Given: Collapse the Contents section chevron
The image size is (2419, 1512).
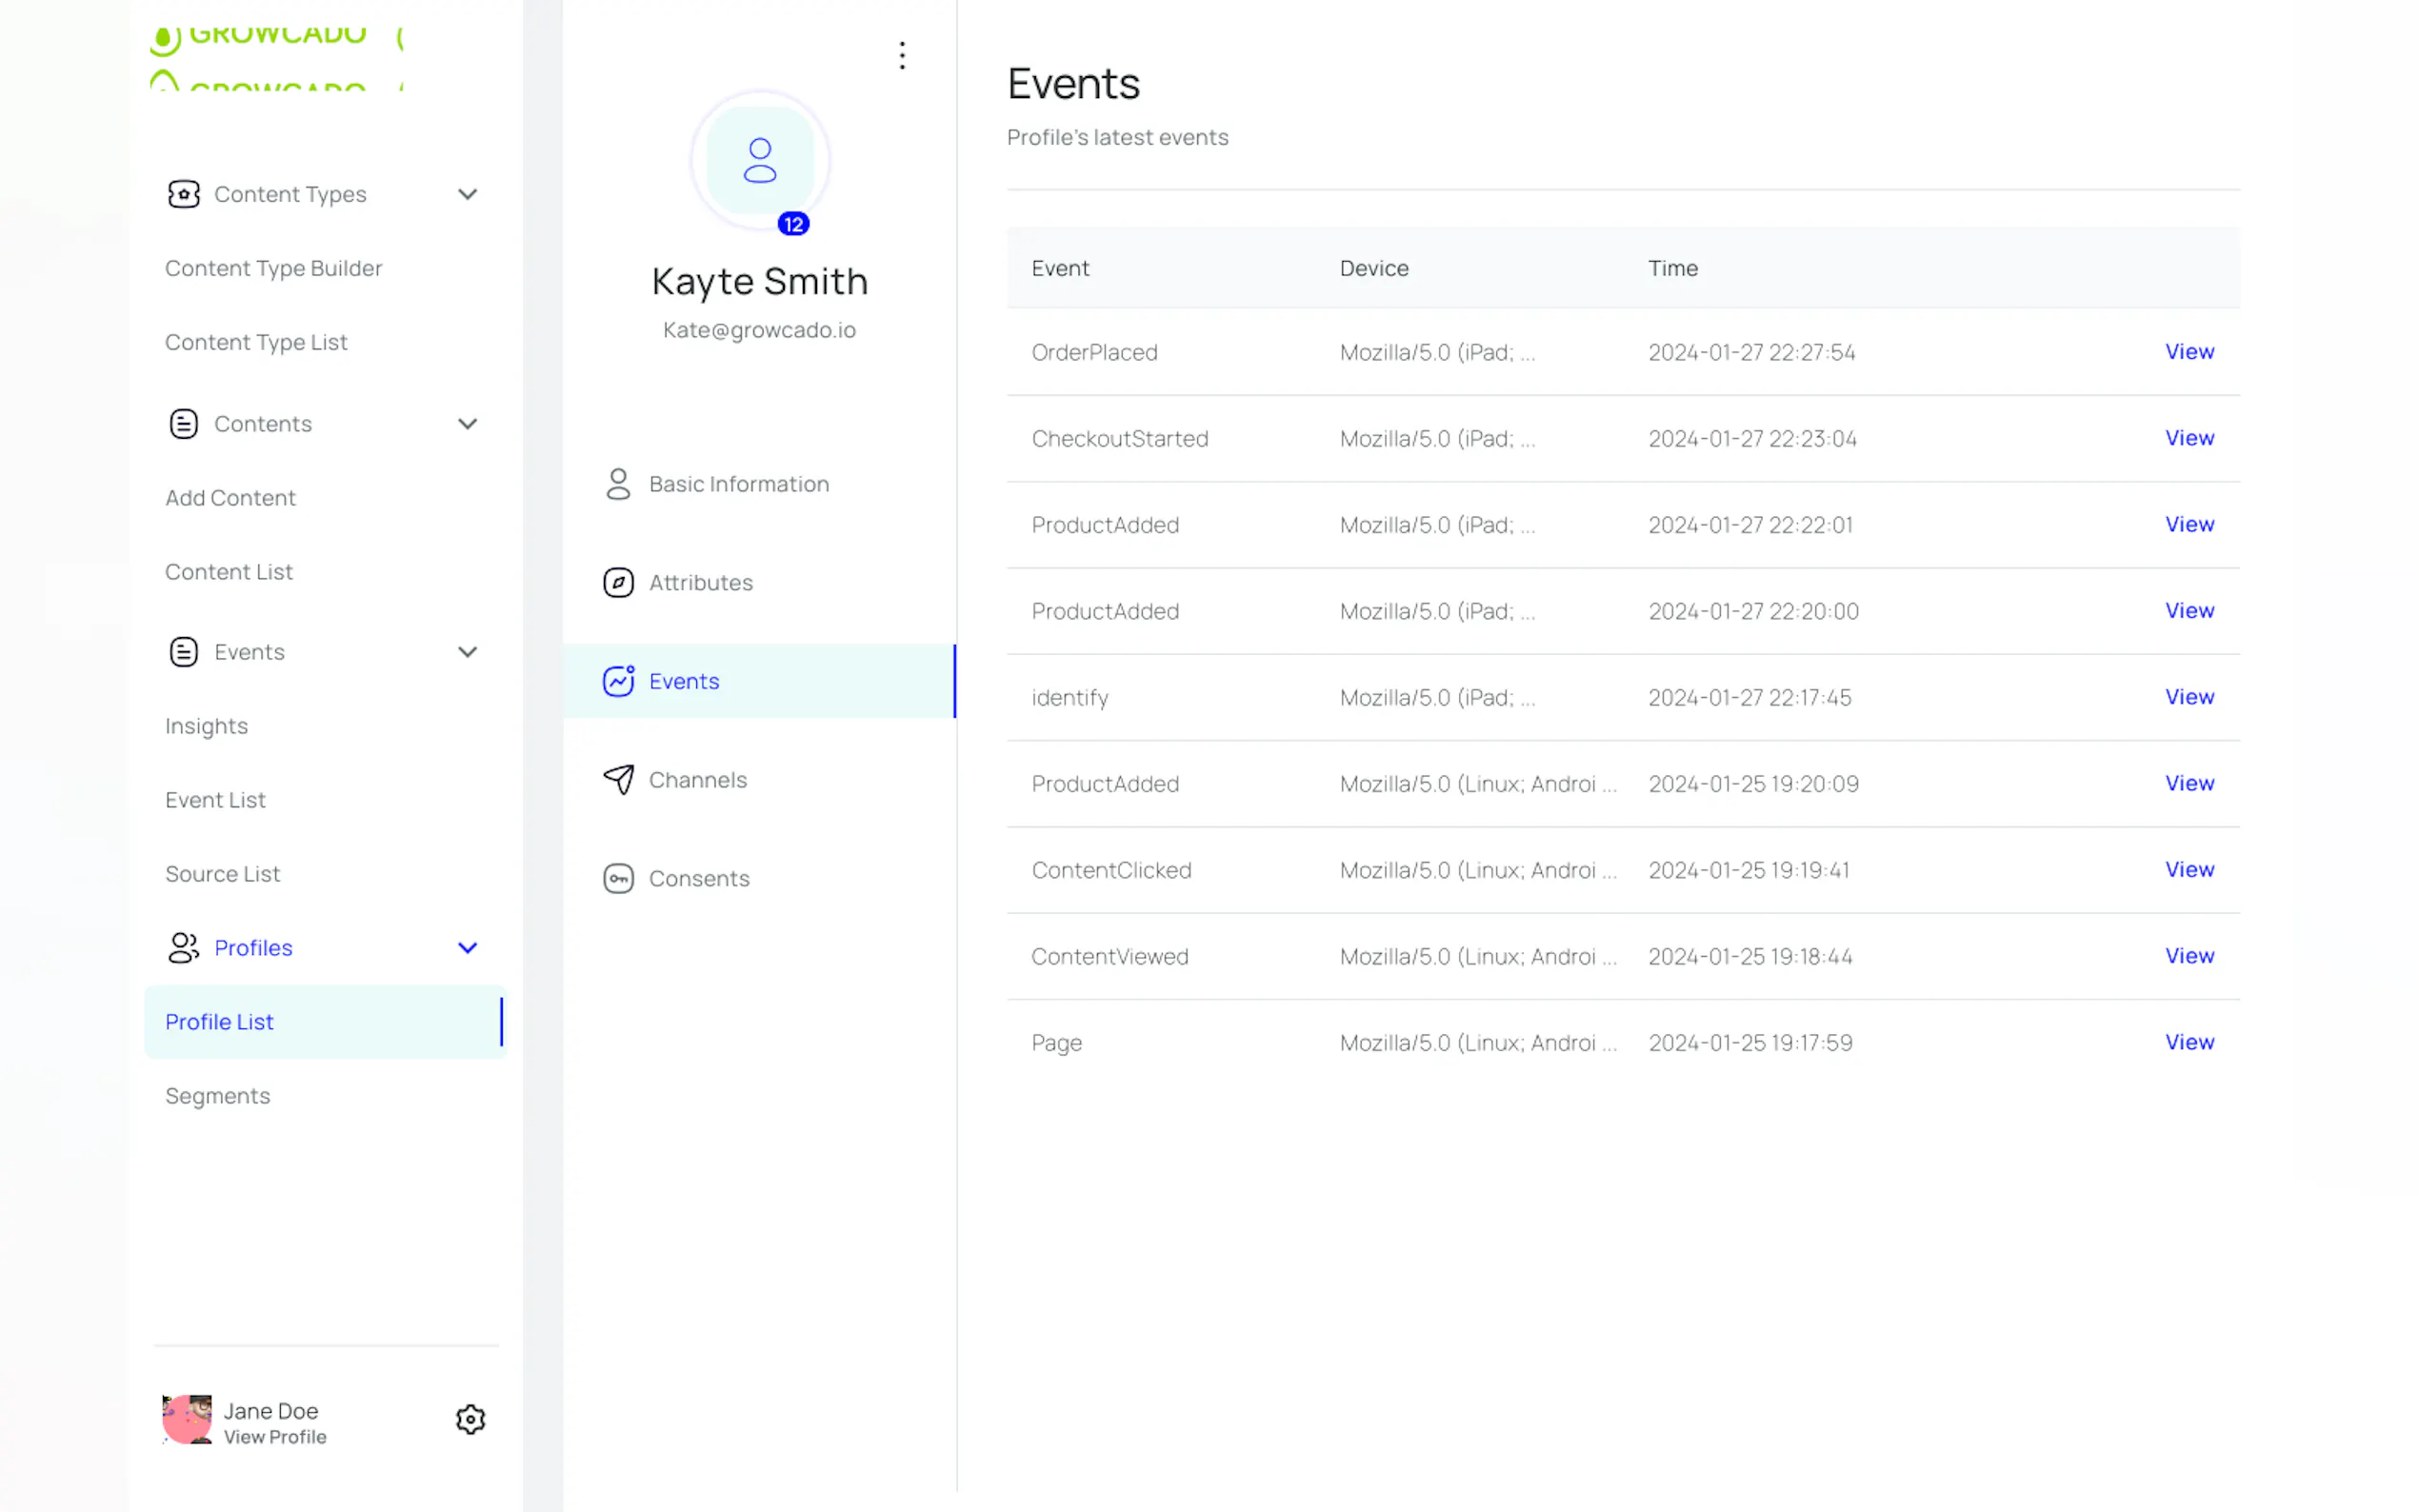Looking at the screenshot, I should coord(467,424).
